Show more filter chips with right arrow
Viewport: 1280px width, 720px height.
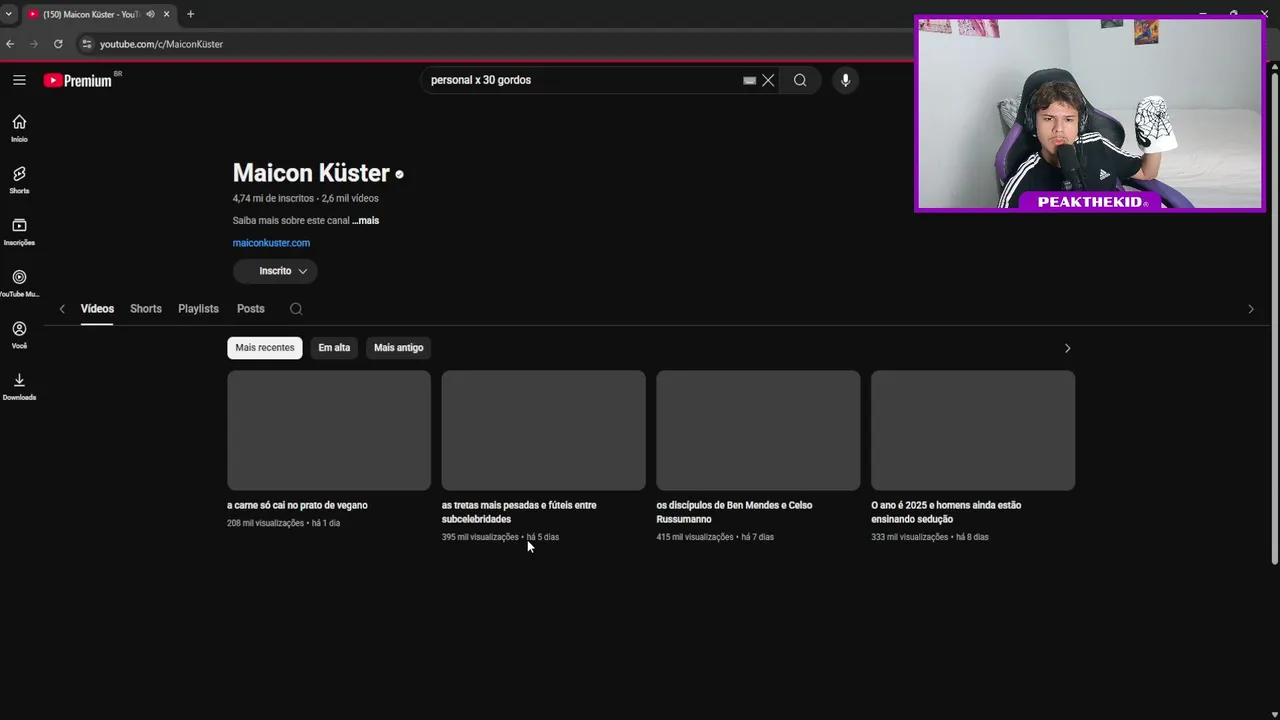pyautogui.click(x=1067, y=348)
